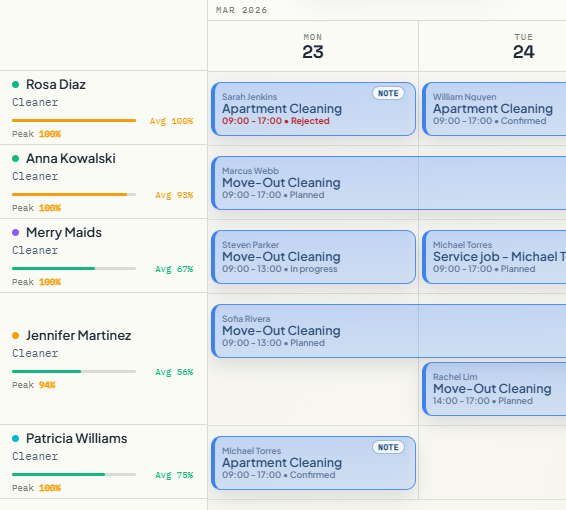566x510 pixels.
Task: Click Avg 100% for Rosa Diaz
Action: [x=171, y=121]
